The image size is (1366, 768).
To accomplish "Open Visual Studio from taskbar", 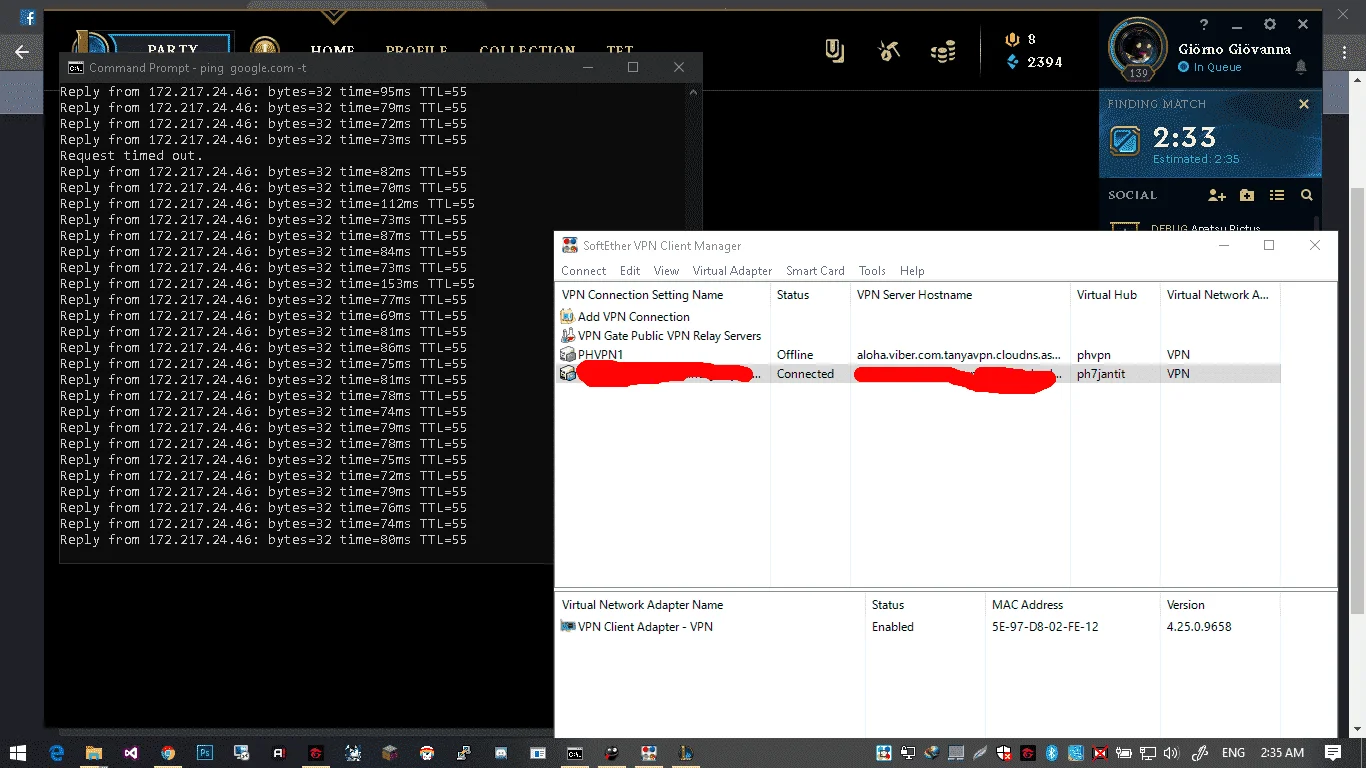I will pos(131,752).
